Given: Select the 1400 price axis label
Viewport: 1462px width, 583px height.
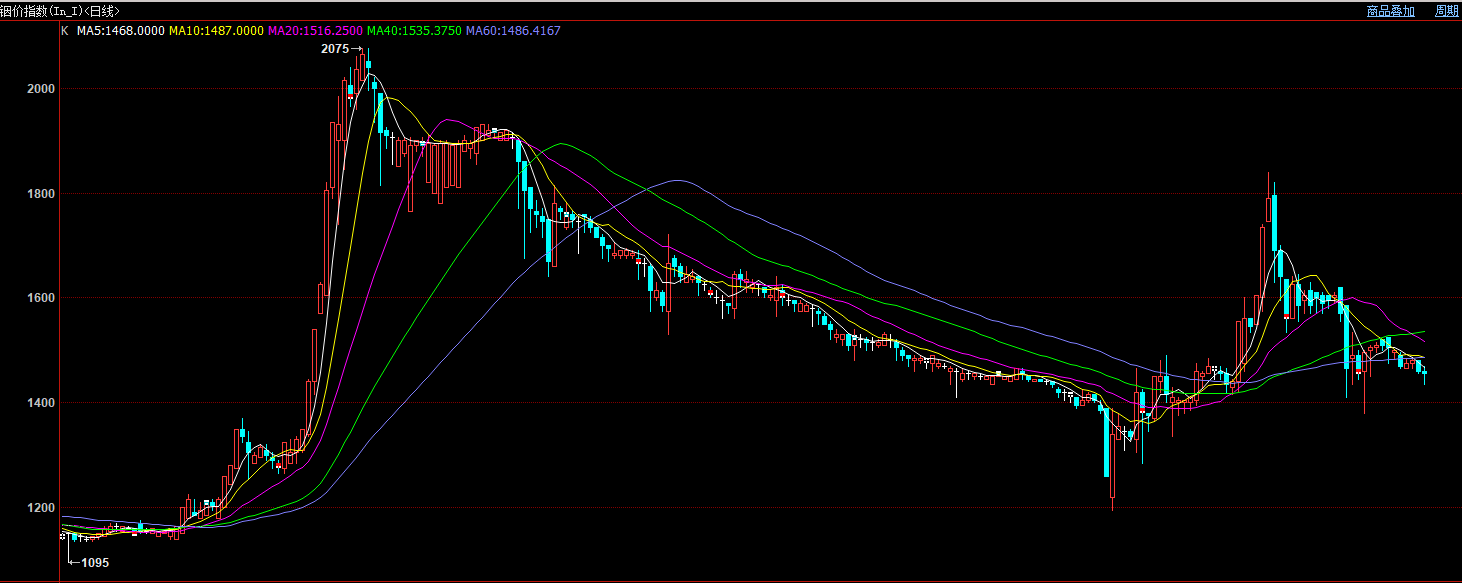Looking at the screenshot, I should coord(41,403).
